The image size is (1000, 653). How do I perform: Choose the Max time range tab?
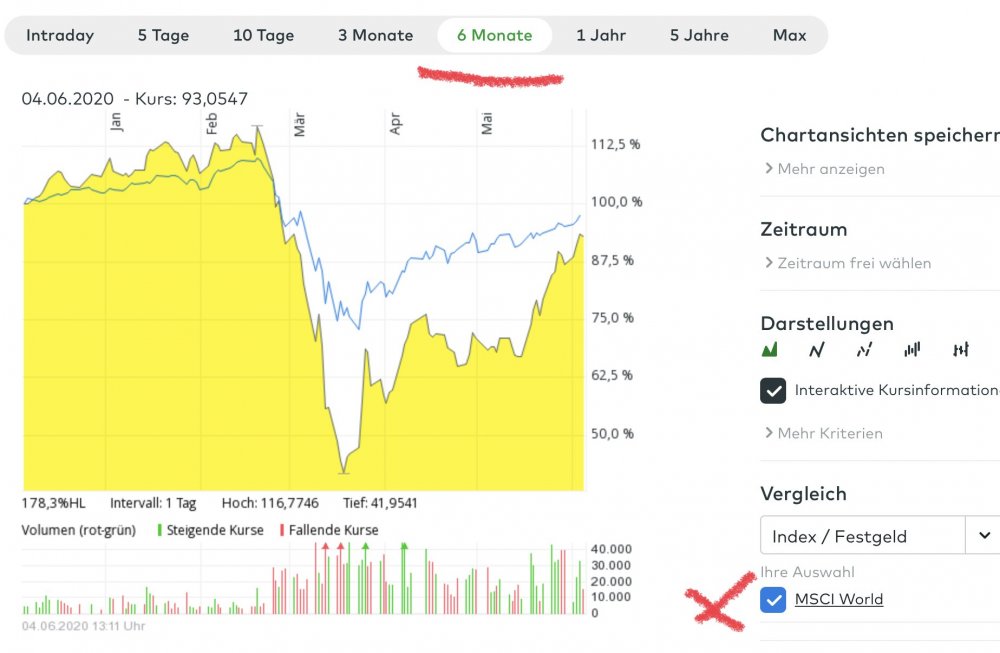[789, 35]
